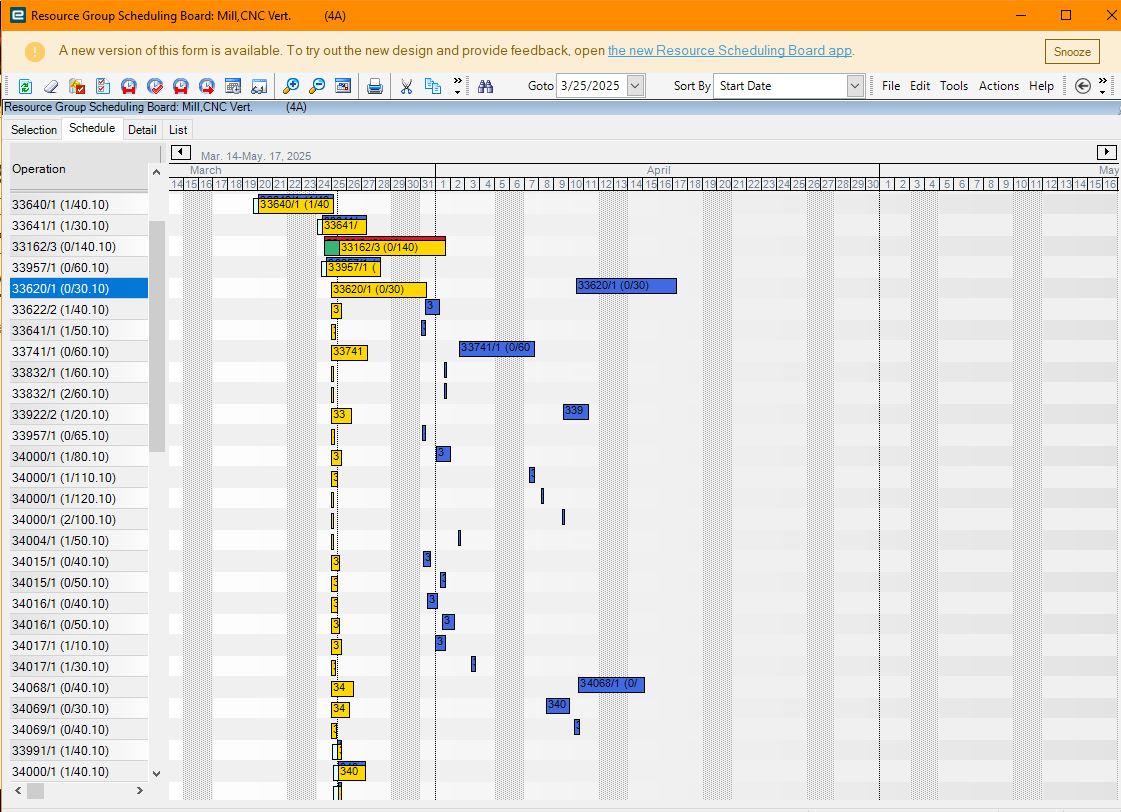The height and width of the screenshot is (812, 1121).
Task: Open the Goto date dropdown
Action: pyautogui.click(x=636, y=86)
